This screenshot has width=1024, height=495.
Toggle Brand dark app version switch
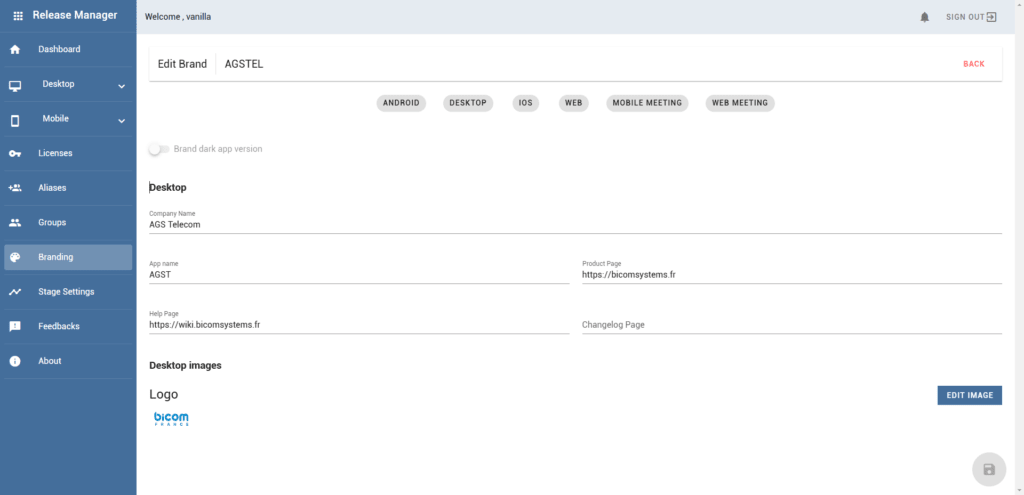pyautogui.click(x=159, y=149)
